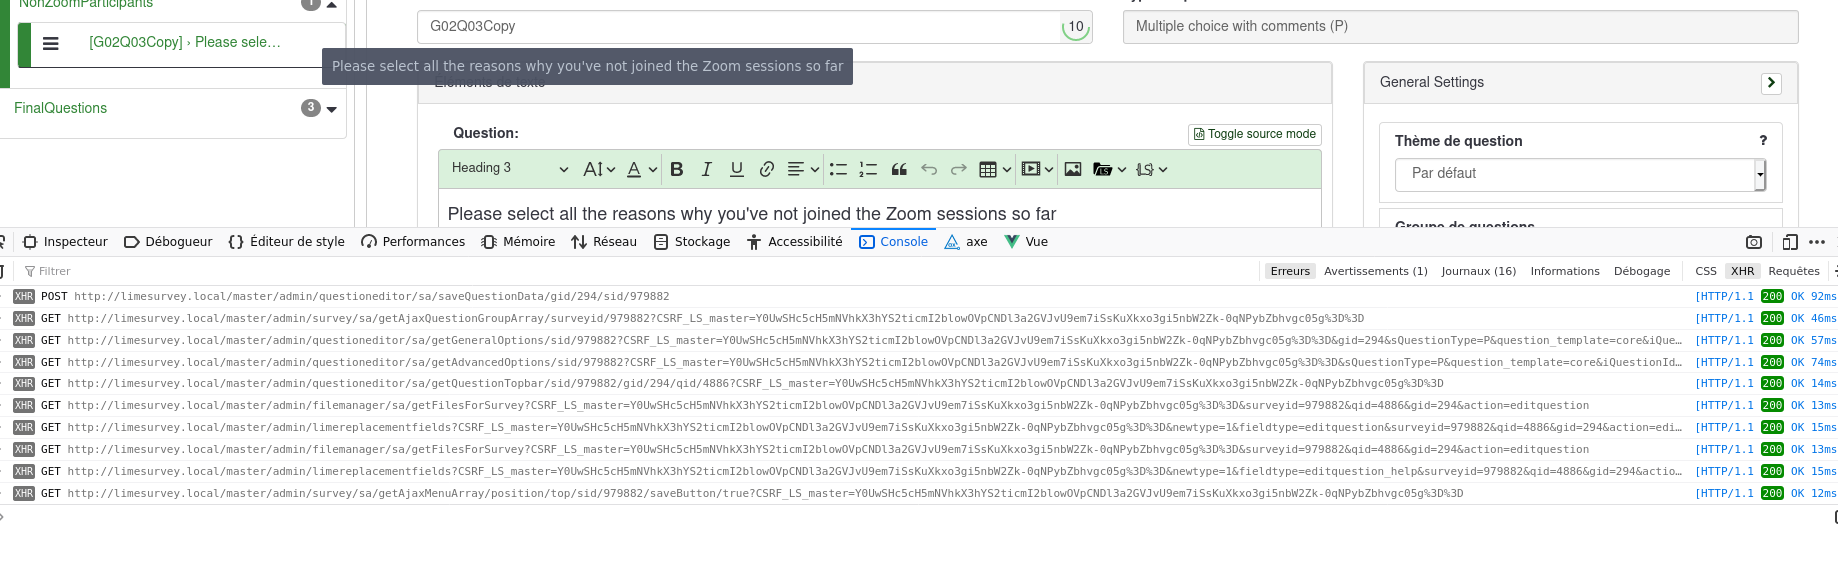Toggle Avertissements (1) filter

(x=1376, y=271)
